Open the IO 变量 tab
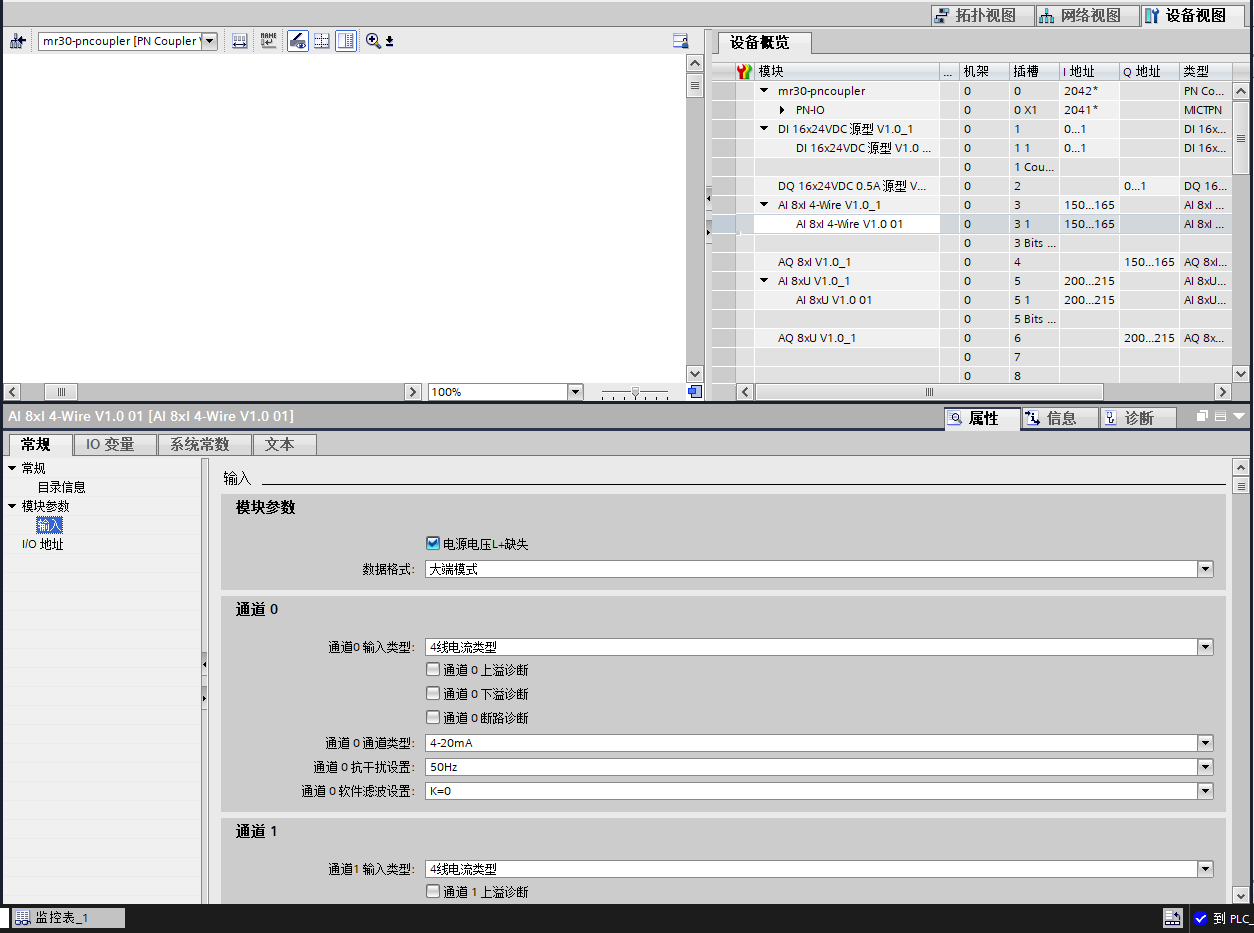The height and width of the screenshot is (933, 1254). tap(110, 444)
